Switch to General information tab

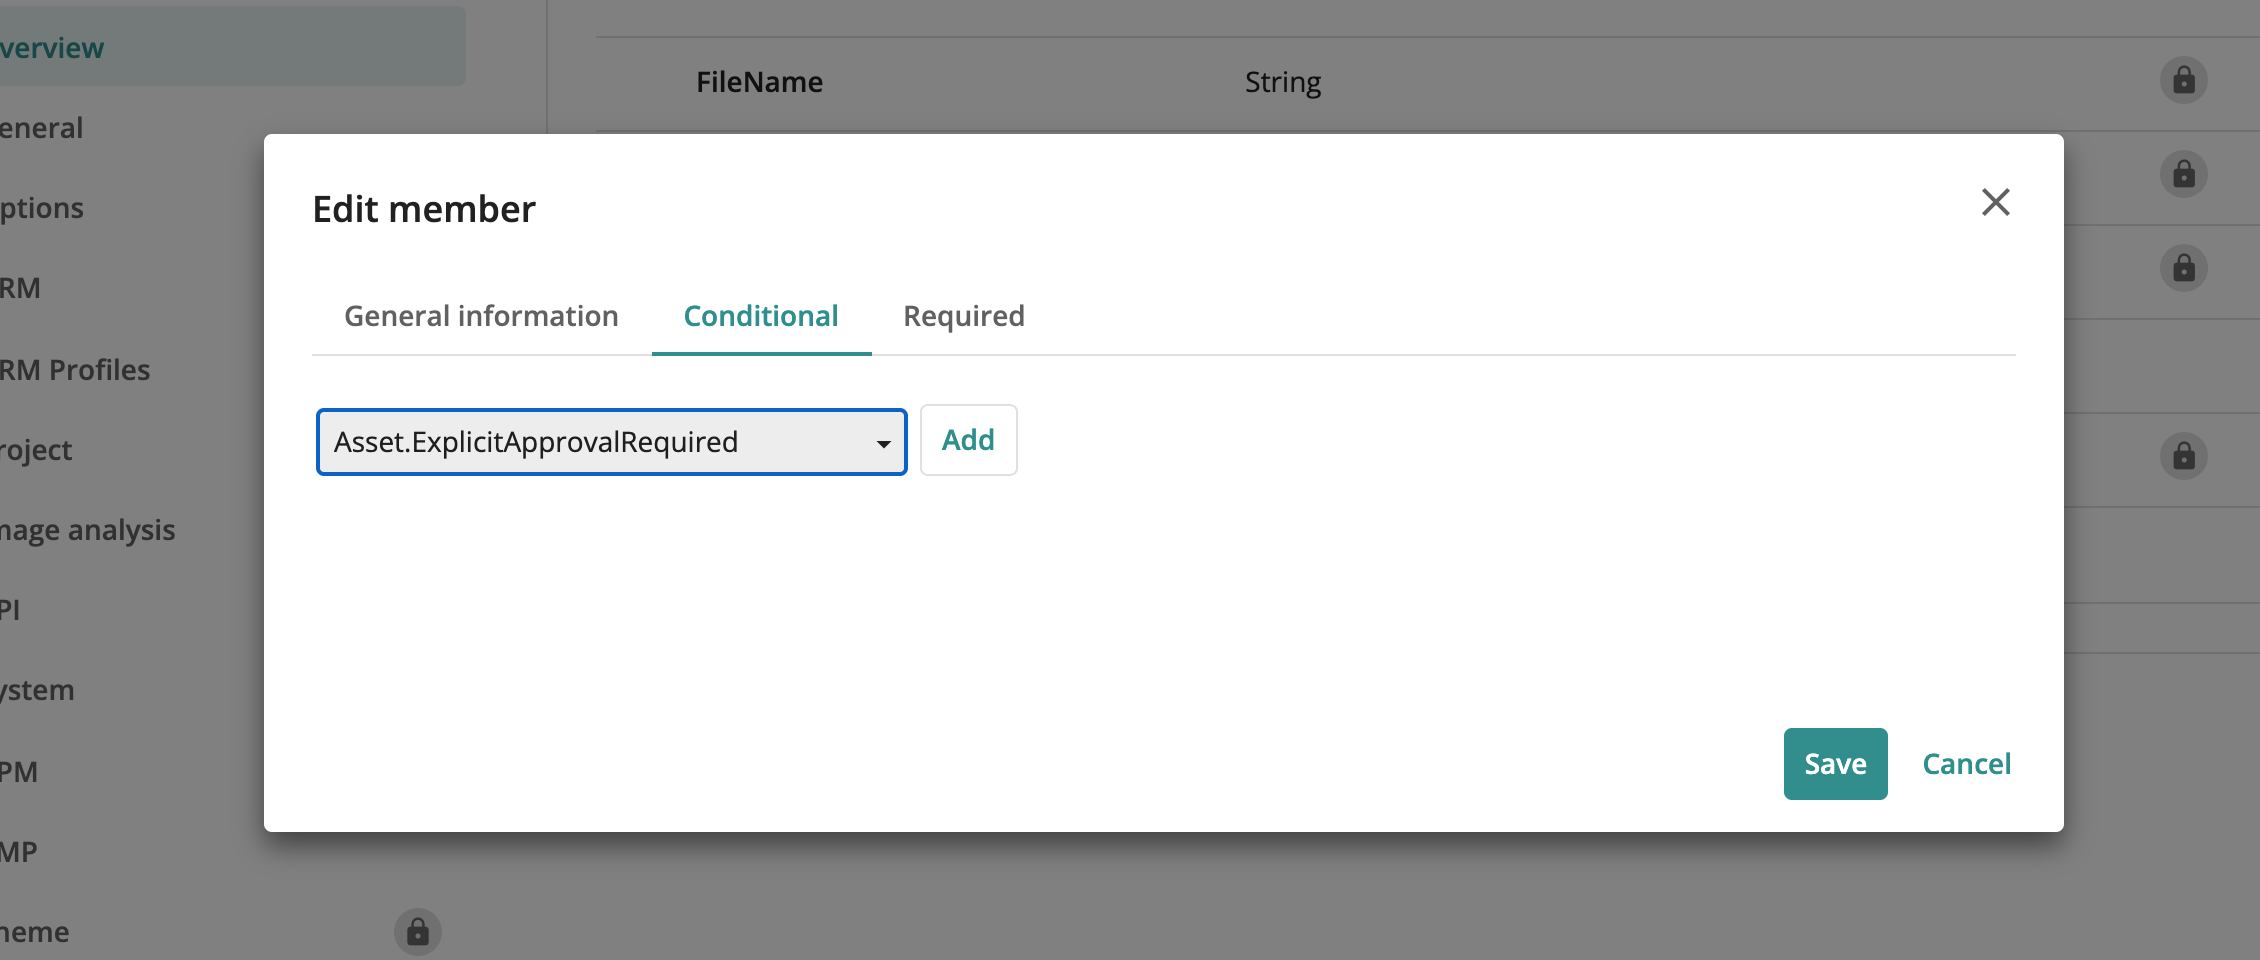(x=481, y=316)
